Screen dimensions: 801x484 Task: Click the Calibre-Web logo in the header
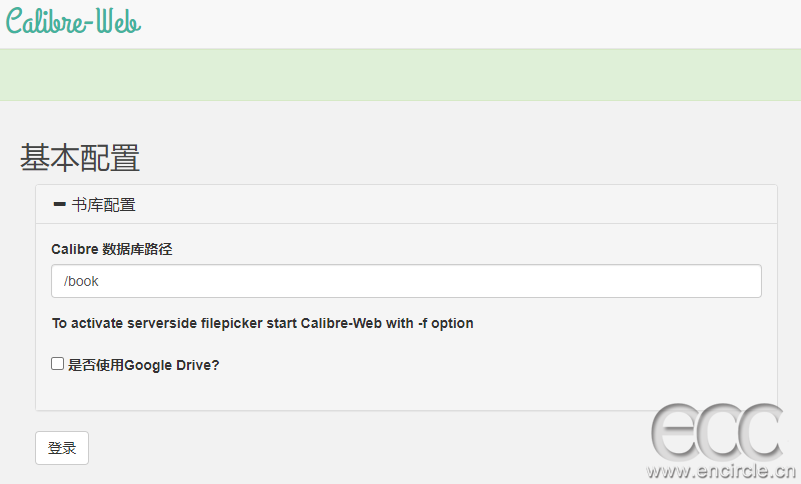click(73, 21)
